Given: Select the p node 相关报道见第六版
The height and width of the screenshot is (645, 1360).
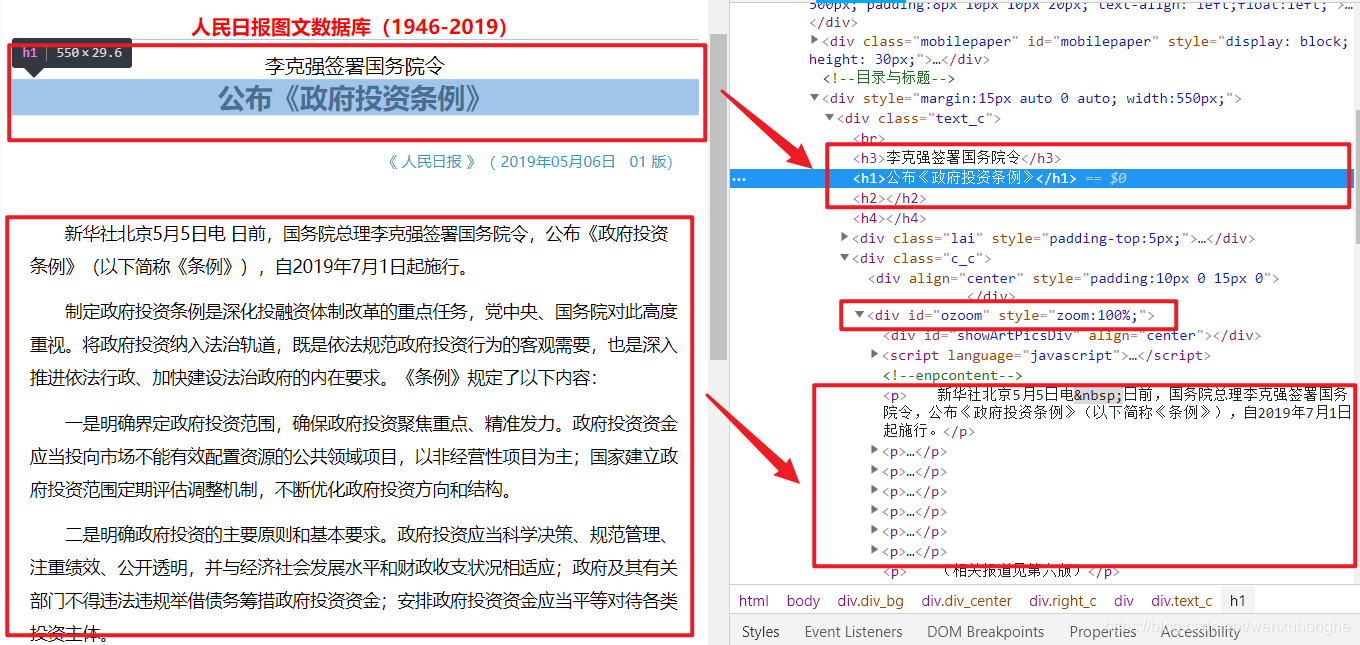Looking at the screenshot, I should 1001,572.
